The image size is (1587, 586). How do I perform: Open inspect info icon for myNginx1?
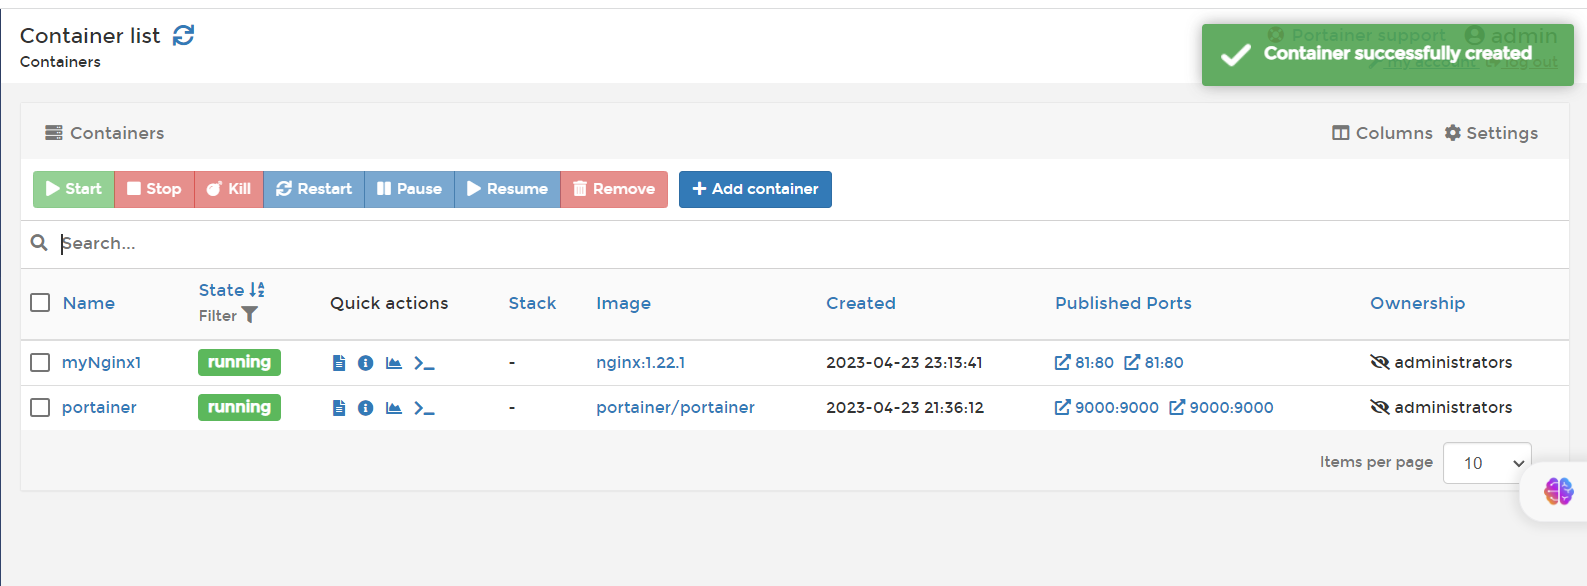click(x=366, y=363)
